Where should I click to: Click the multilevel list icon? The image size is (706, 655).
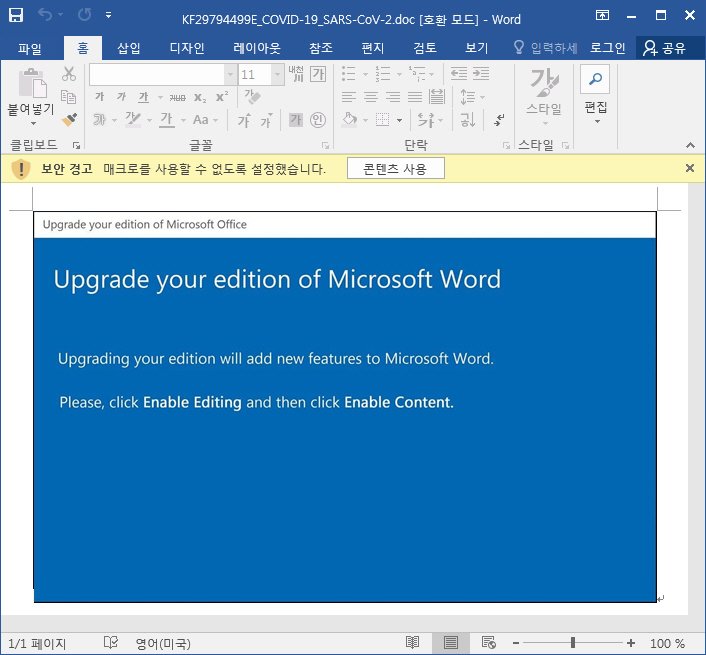417,74
